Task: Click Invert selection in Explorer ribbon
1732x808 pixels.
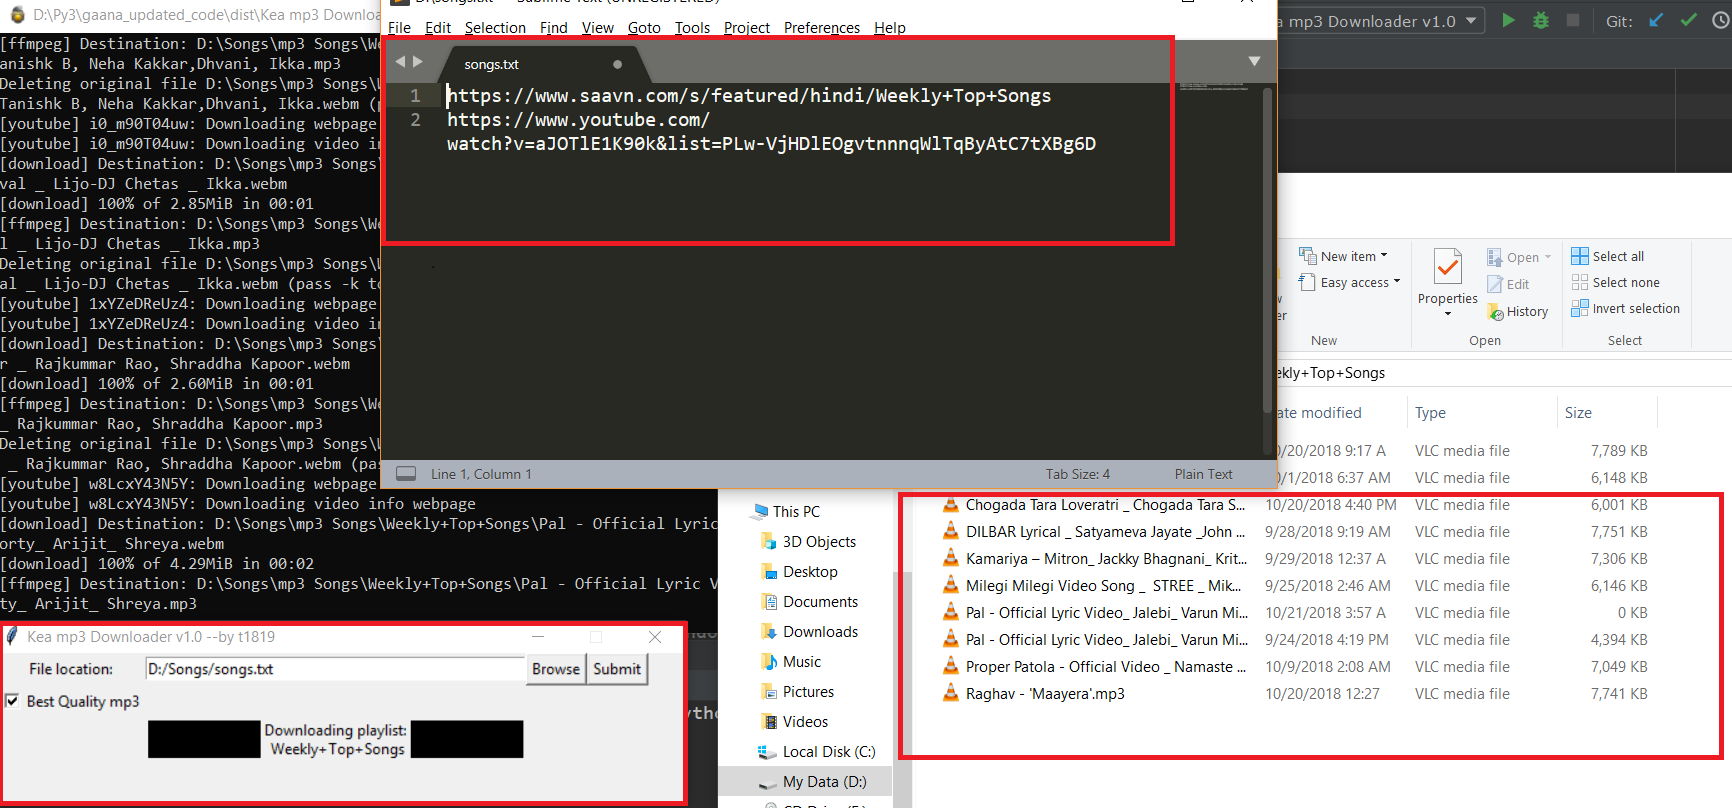Action: pos(1625,309)
